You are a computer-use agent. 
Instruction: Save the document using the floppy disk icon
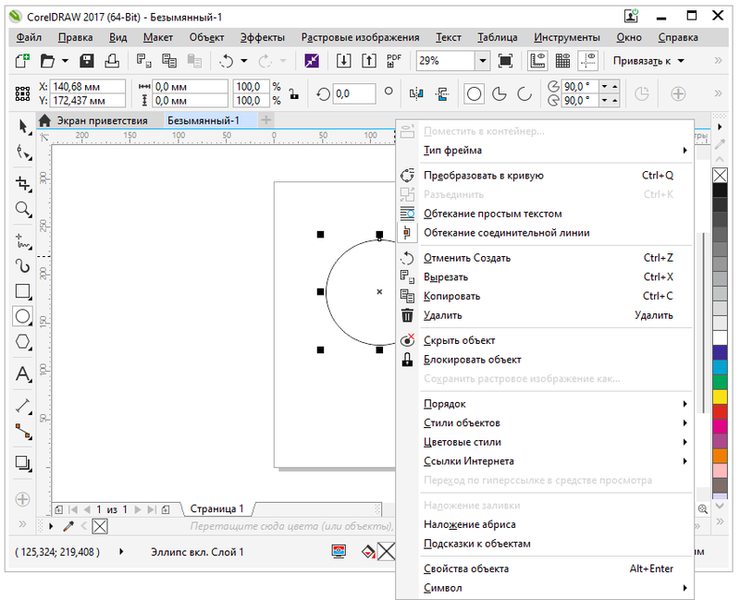click(87, 61)
